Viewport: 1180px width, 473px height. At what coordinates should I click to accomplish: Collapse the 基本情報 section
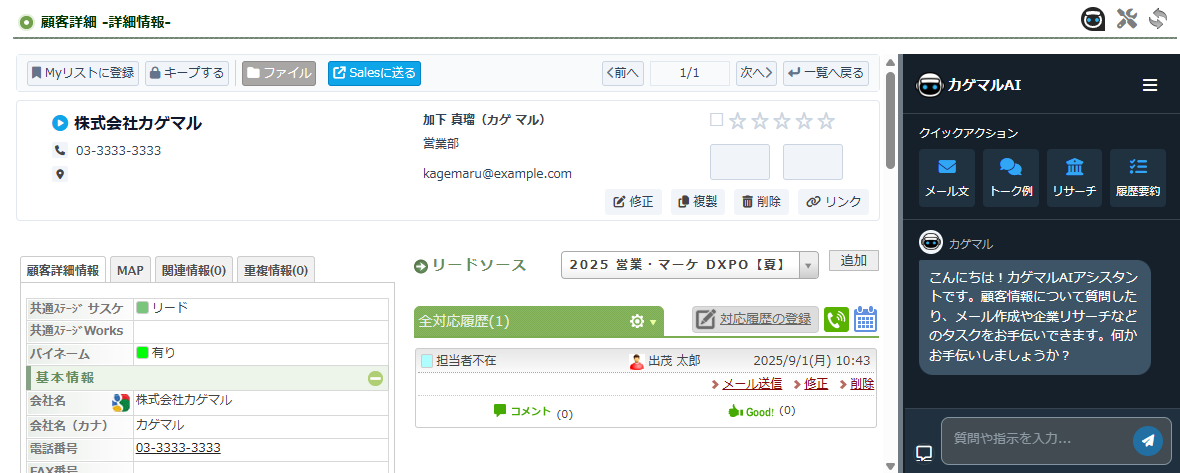point(376,378)
